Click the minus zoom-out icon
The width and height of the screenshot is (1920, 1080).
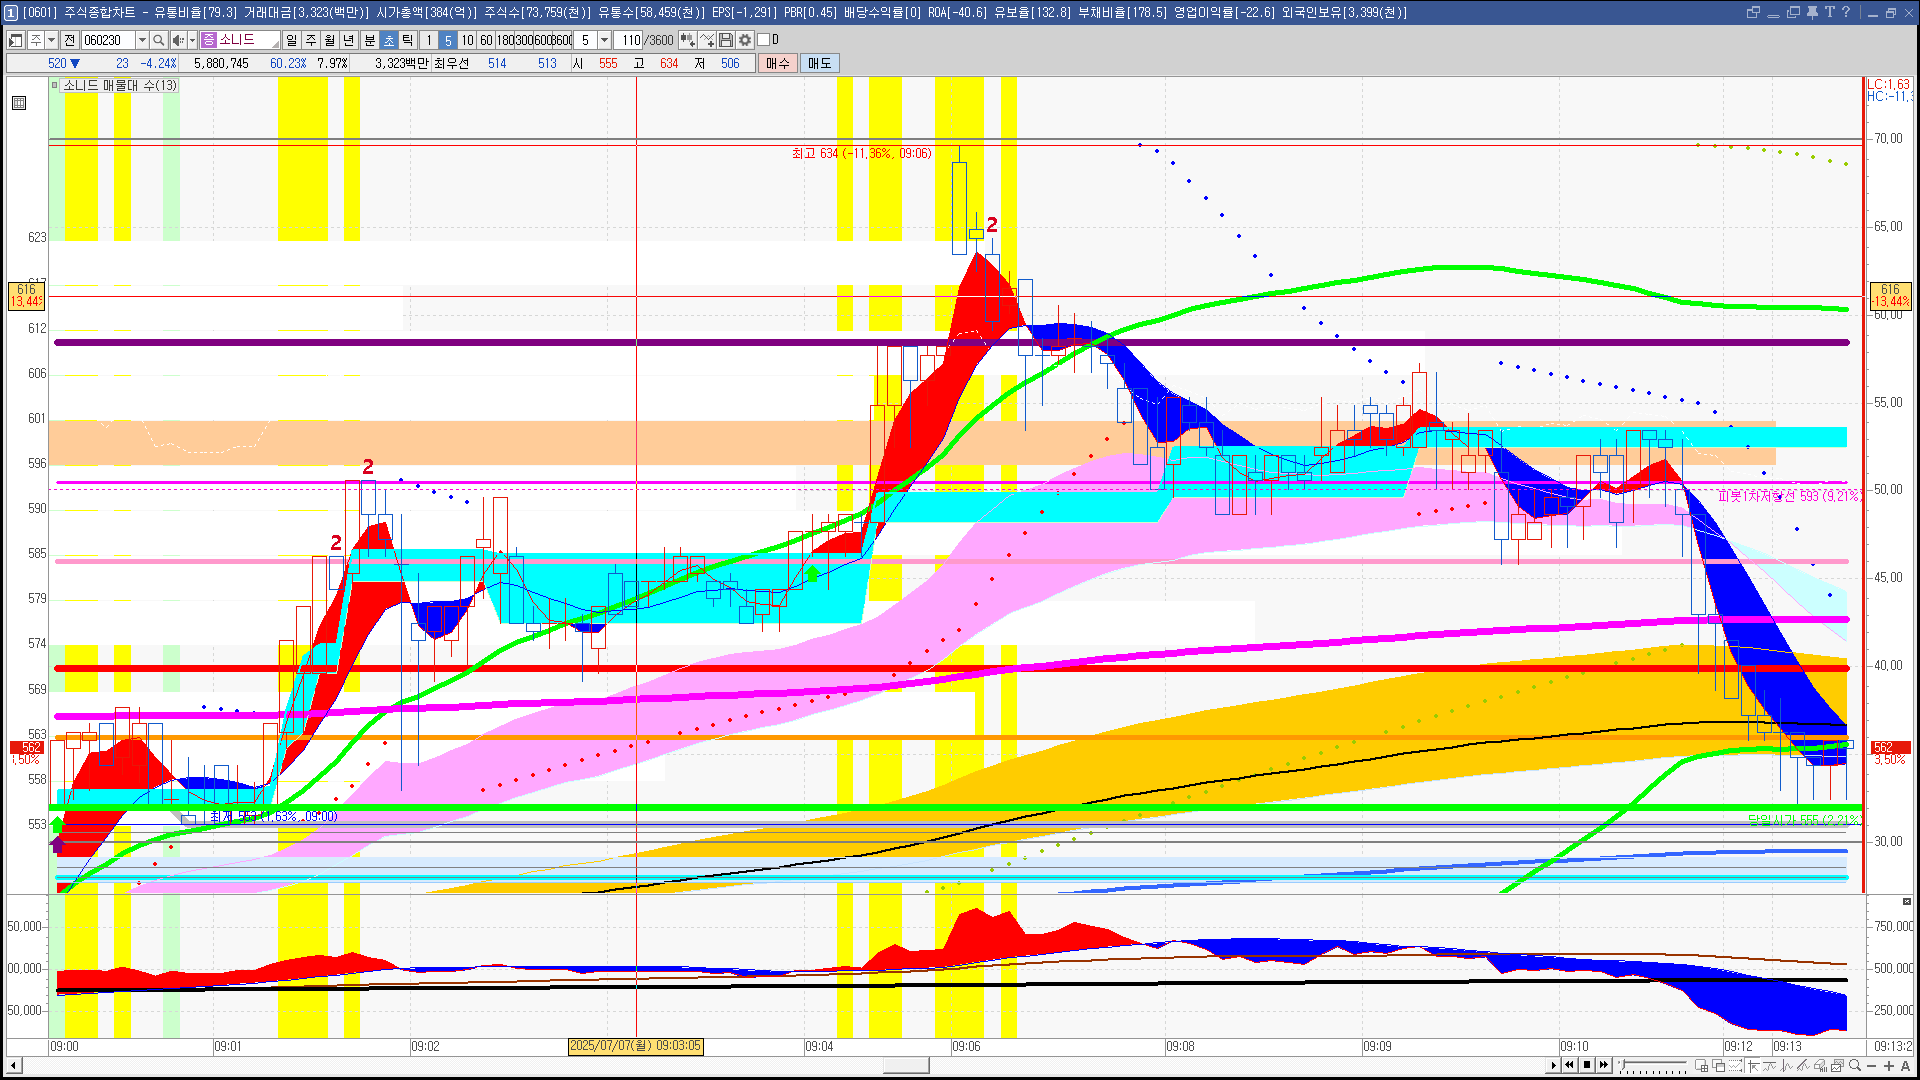(x=1872, y=1066)
